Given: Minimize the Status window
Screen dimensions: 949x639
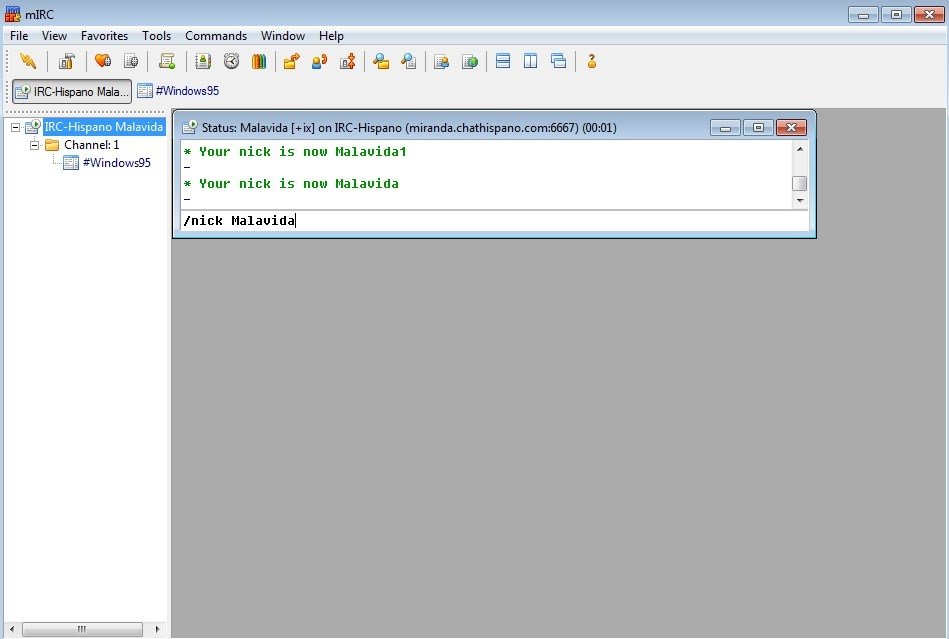Looking at the screenshot, I should pyautogui.click(x=726, y=127).
